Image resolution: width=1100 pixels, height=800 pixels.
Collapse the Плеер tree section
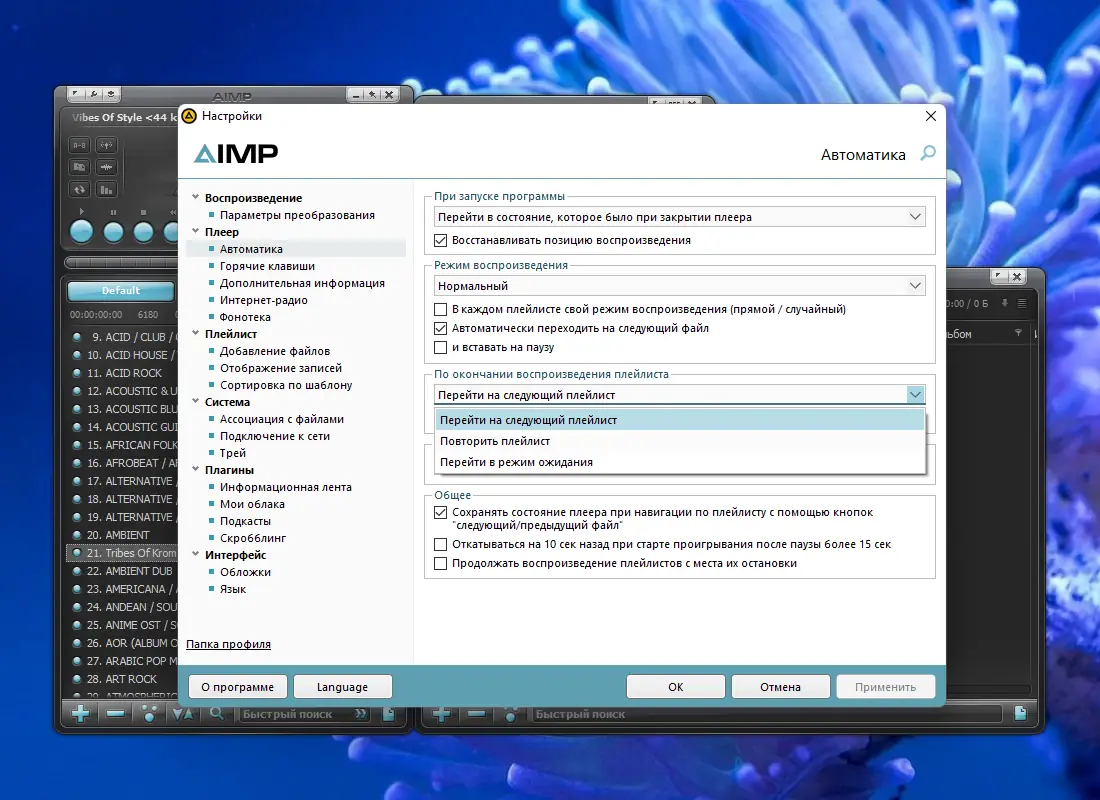coord(196,232)
